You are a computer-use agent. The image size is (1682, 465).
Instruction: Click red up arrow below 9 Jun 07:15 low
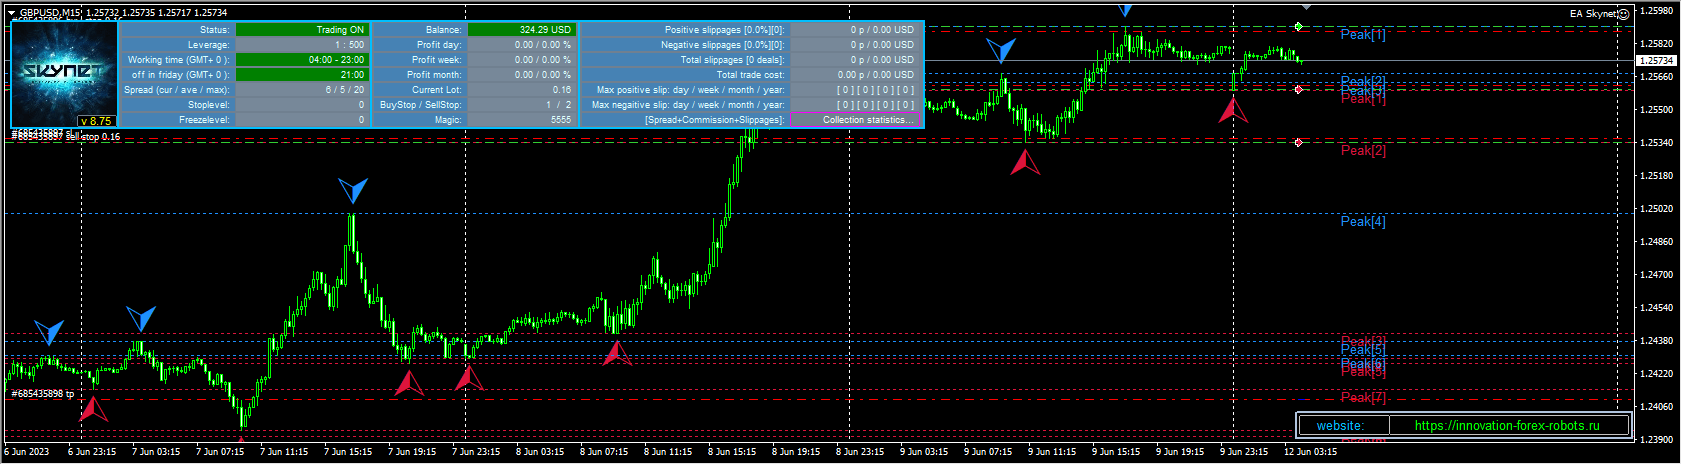1025,162
